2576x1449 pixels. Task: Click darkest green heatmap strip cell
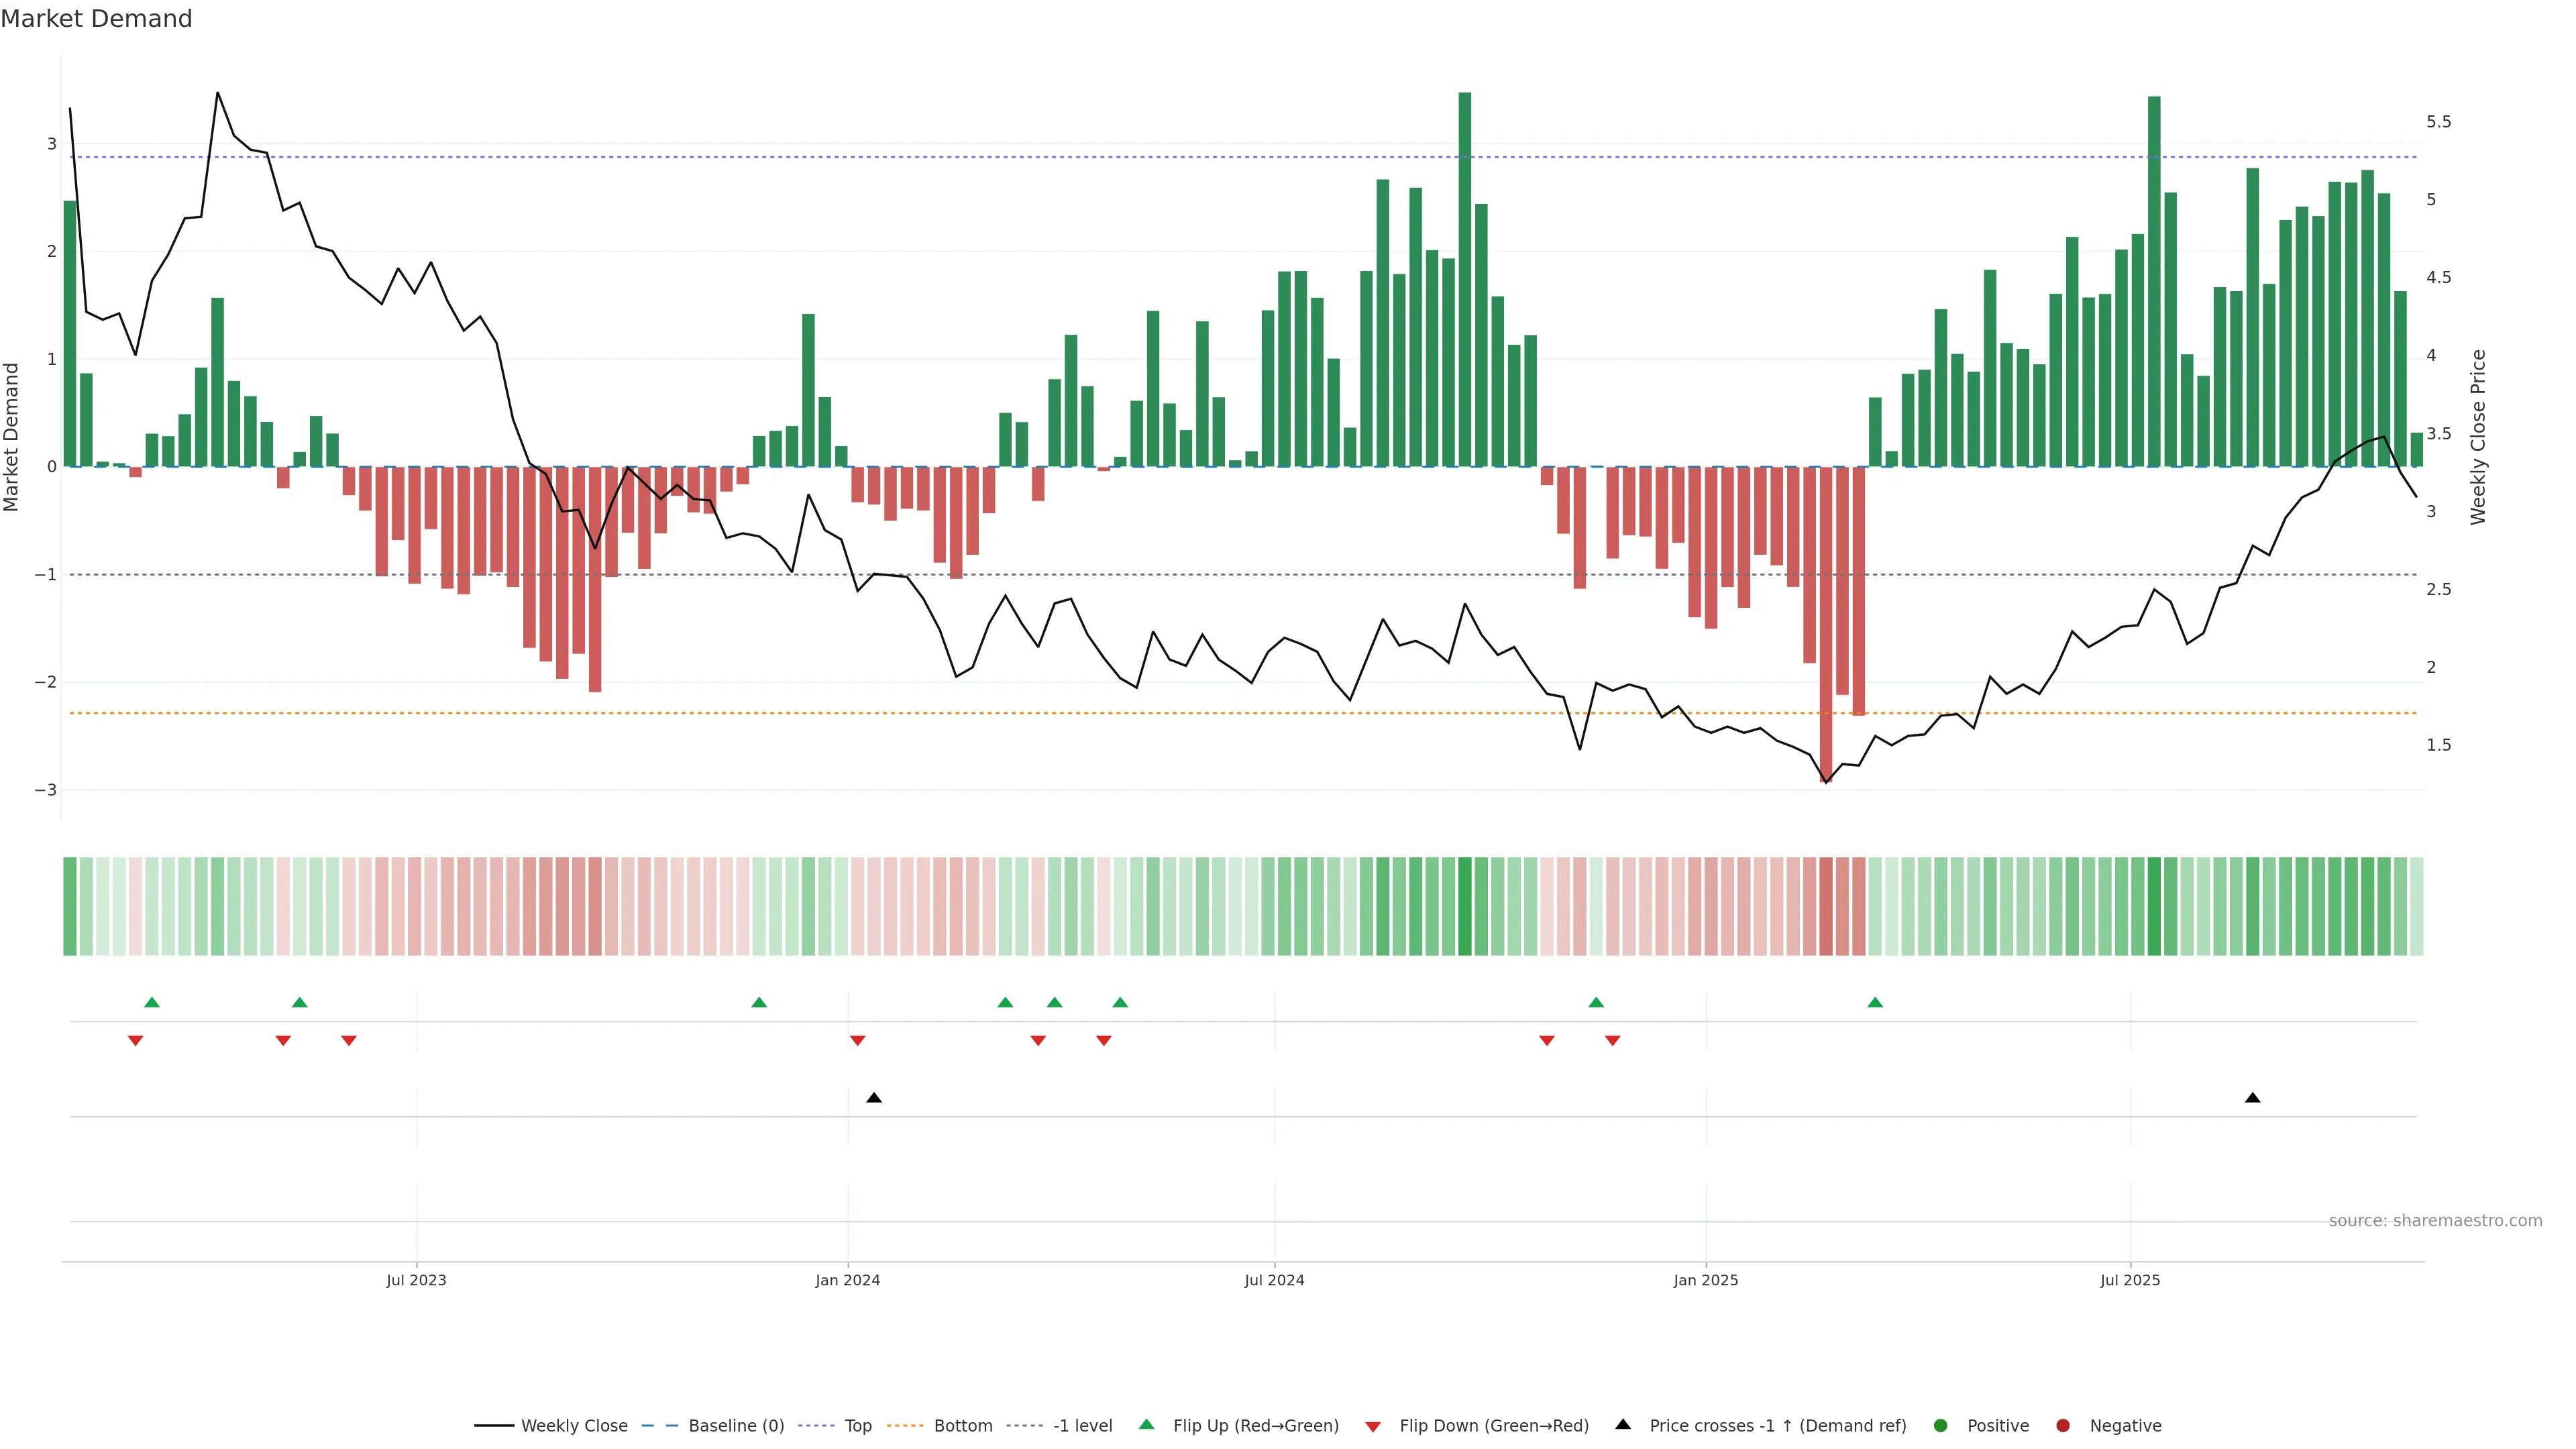pyautogui.click(x=1465, y=906)
